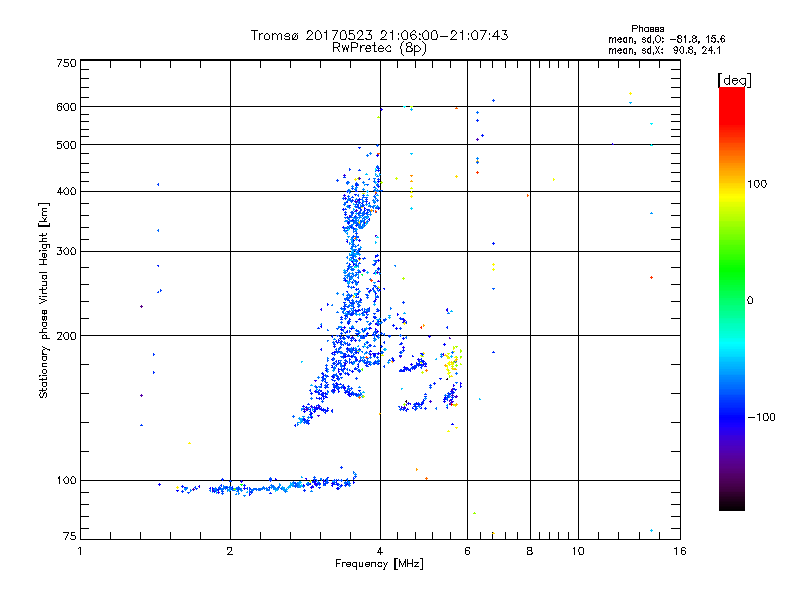Select the 'RwPretec (8p)' subtitle
This screenshot has height=600, width=800.
click(x=379, y=48)
